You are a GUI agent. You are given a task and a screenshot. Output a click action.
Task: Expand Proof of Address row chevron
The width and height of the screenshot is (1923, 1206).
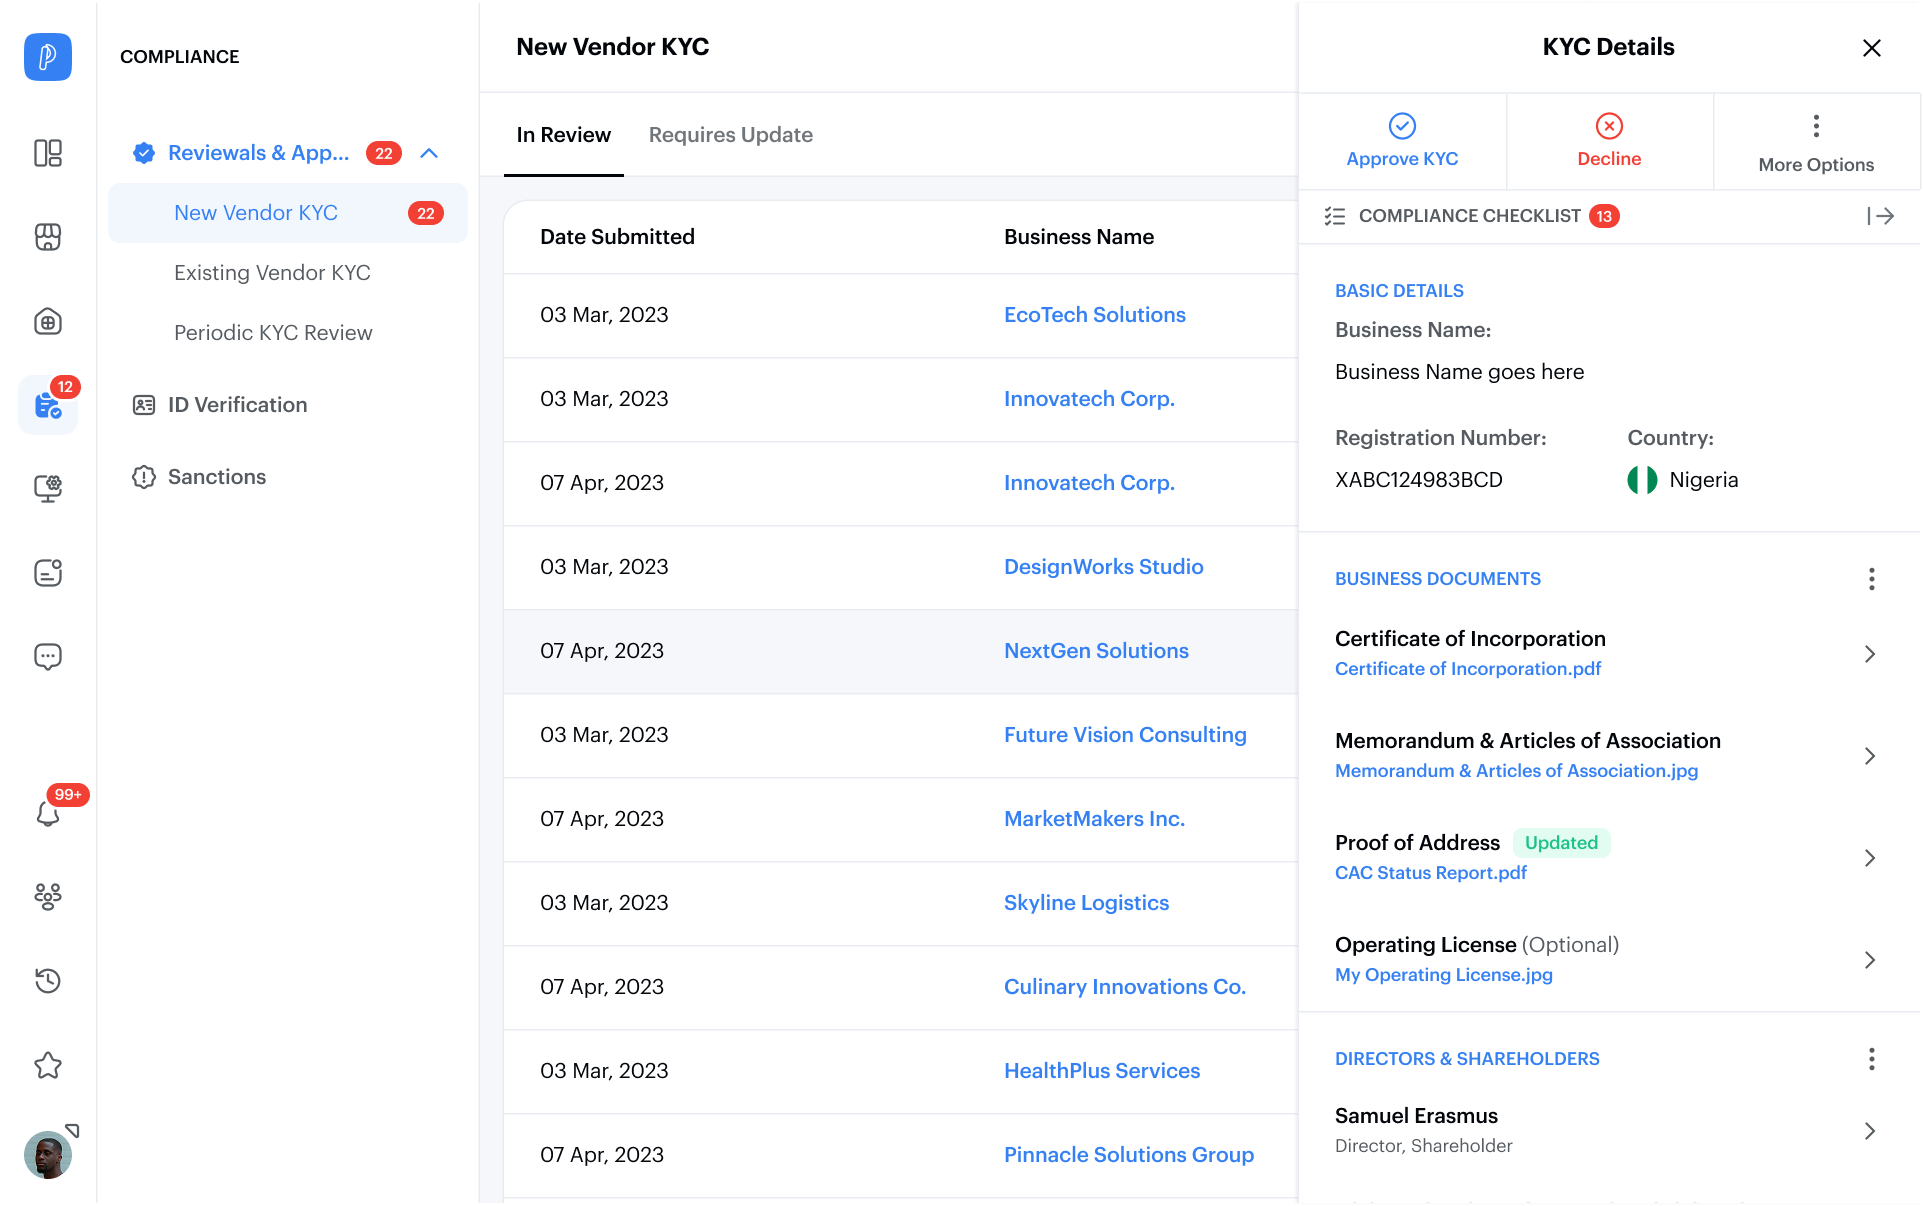(x=1869, y=858)
